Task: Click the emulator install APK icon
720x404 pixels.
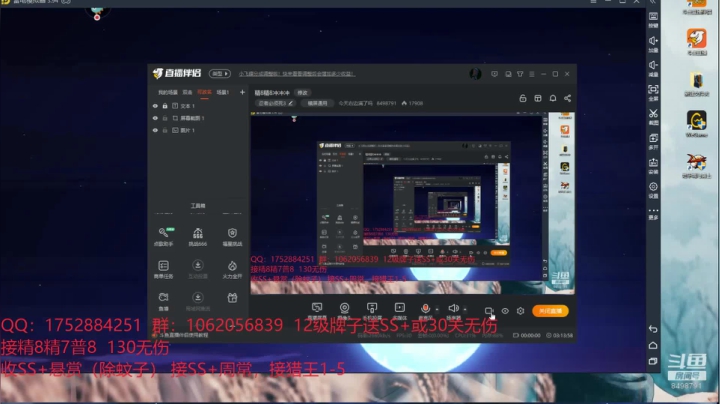Action: coord(653,165)
